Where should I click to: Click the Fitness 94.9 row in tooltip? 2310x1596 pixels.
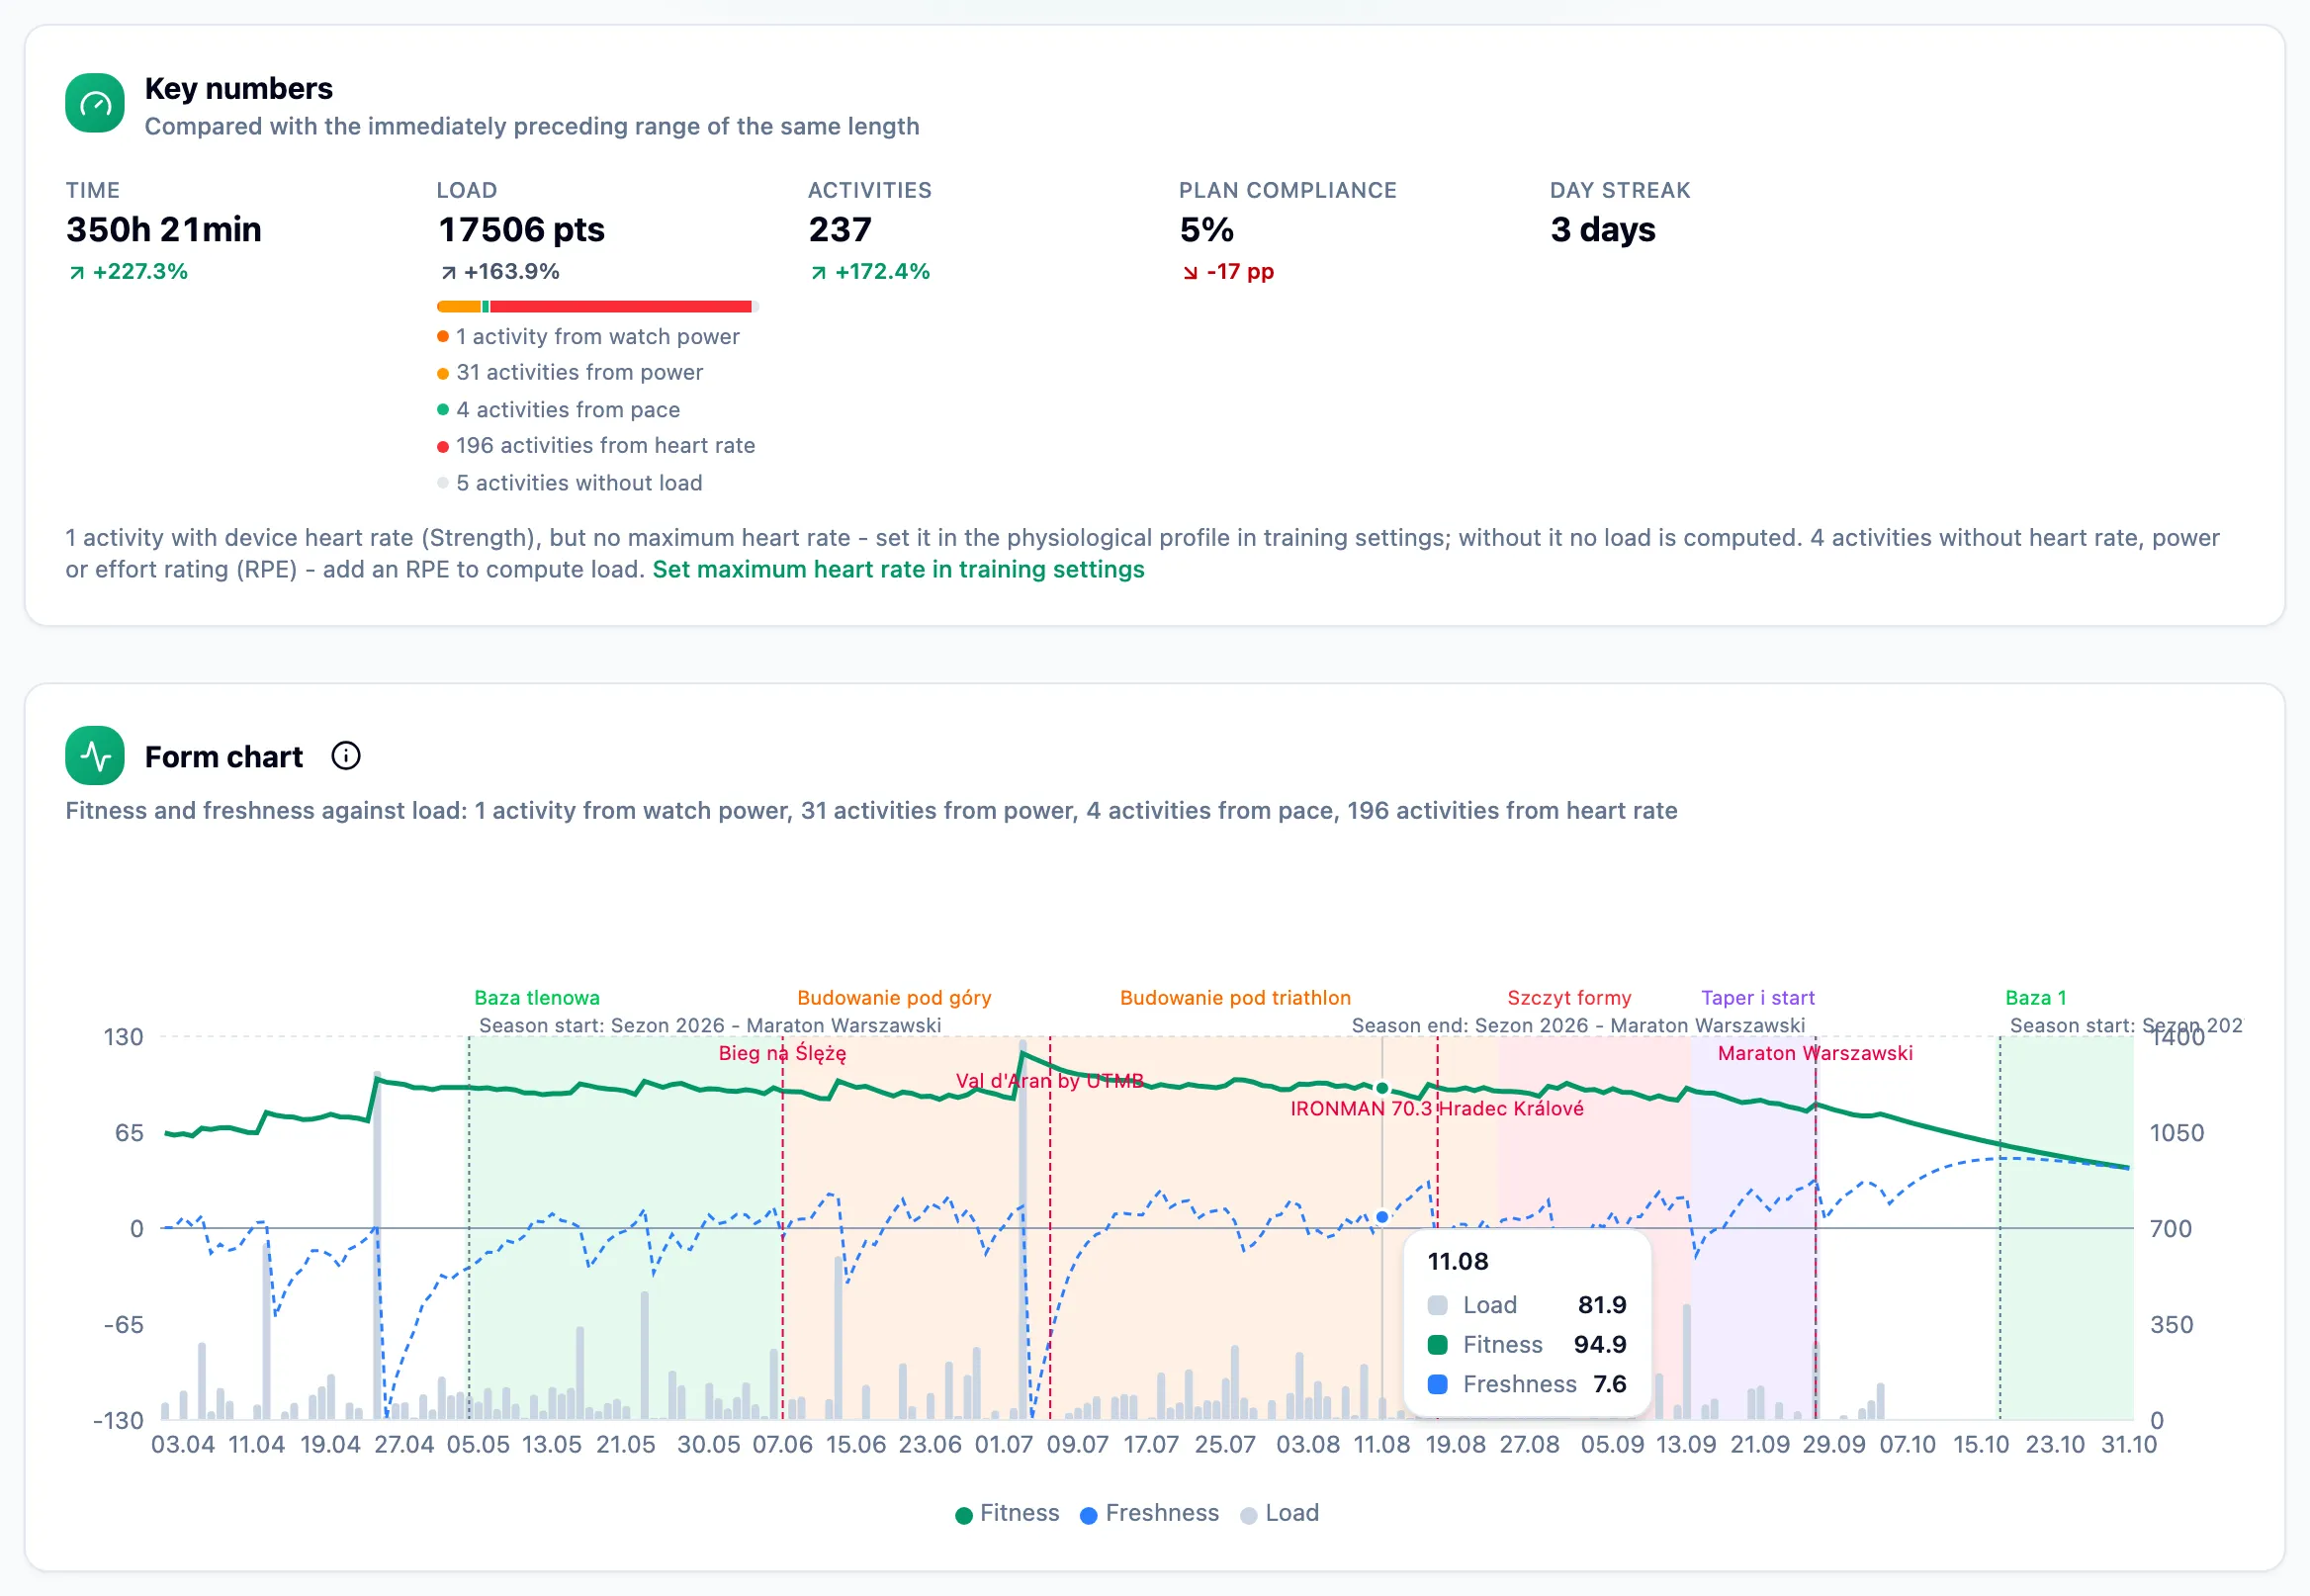(x=1527, y=1345)
